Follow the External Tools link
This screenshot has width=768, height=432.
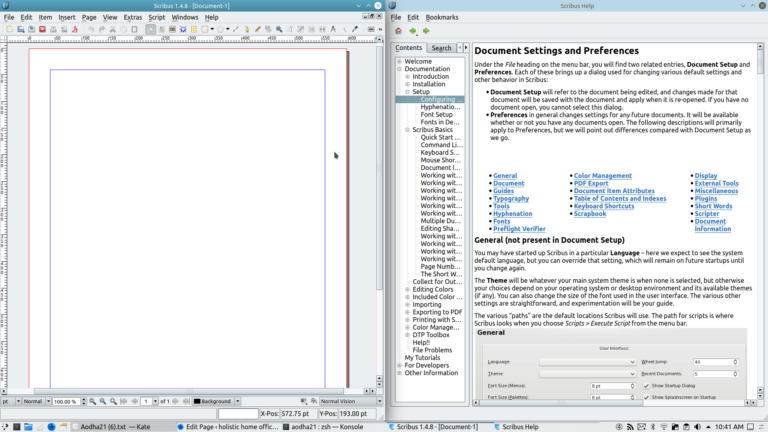(717, 183)
